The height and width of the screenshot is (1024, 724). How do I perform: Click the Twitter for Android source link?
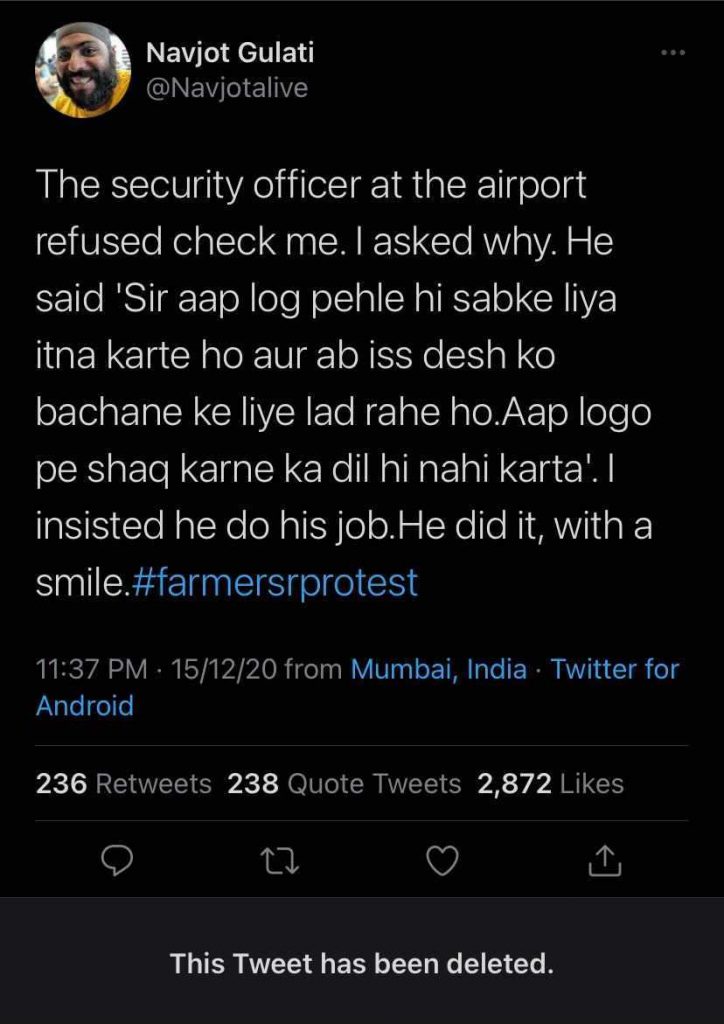click(614, 669)
